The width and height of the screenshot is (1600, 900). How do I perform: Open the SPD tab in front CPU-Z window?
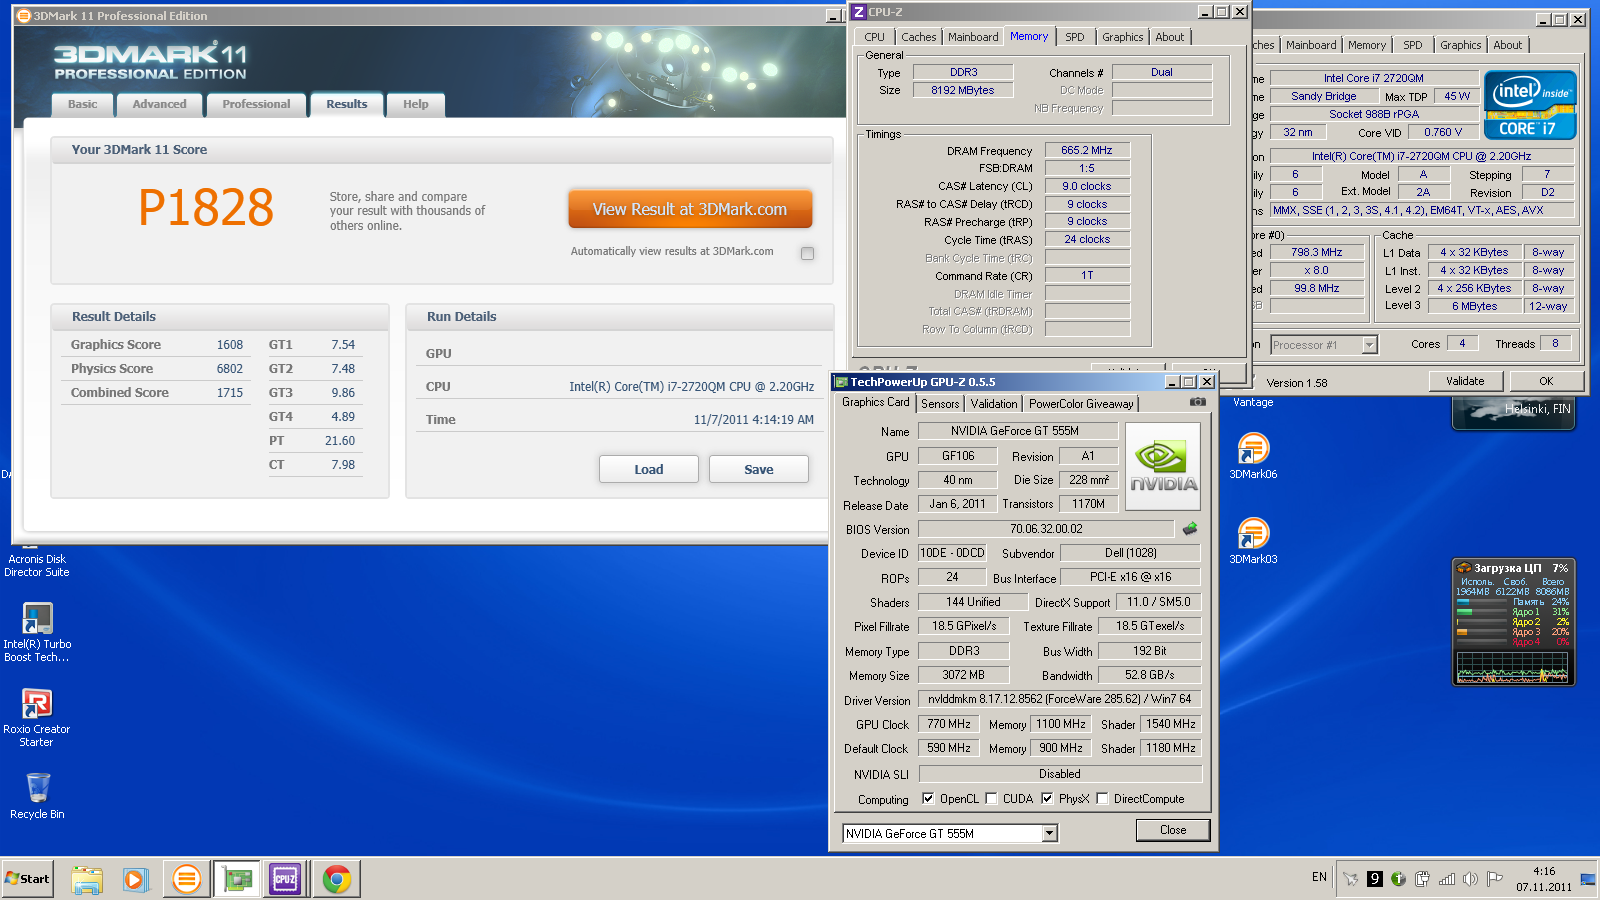pyautogui.click(x=1075, y=37)
